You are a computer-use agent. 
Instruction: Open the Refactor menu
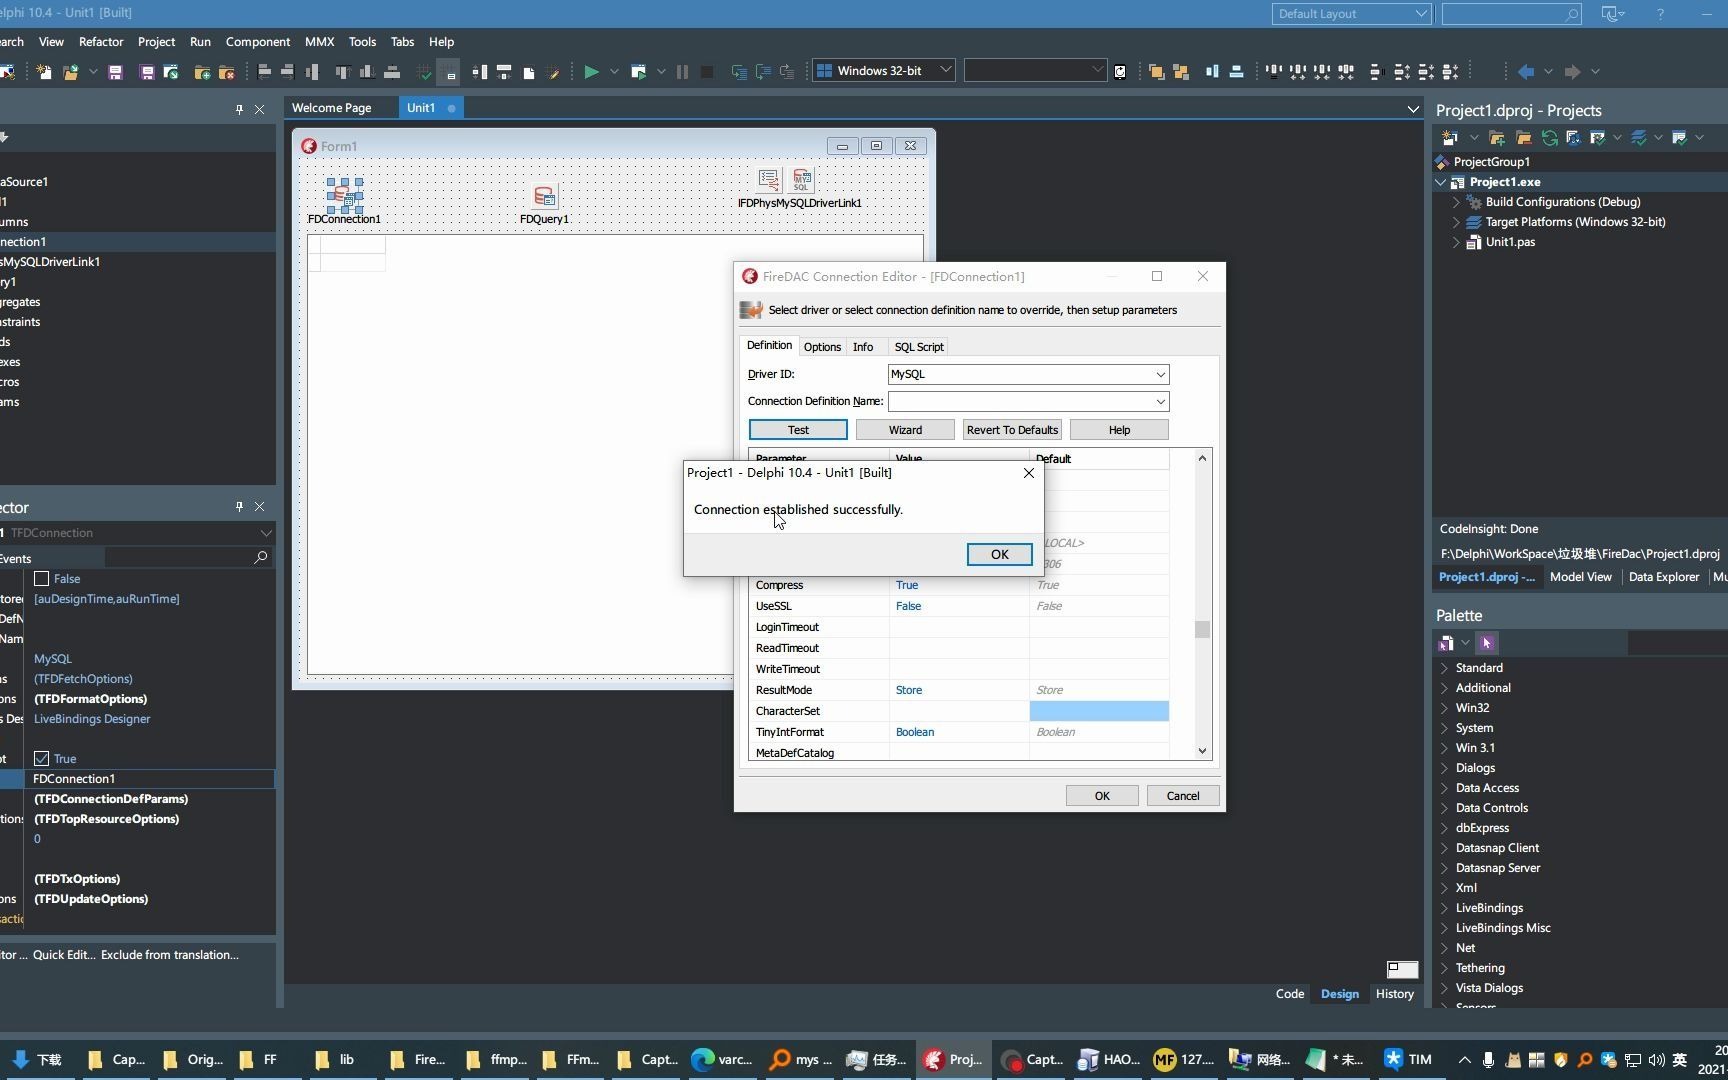coord(101,42)
